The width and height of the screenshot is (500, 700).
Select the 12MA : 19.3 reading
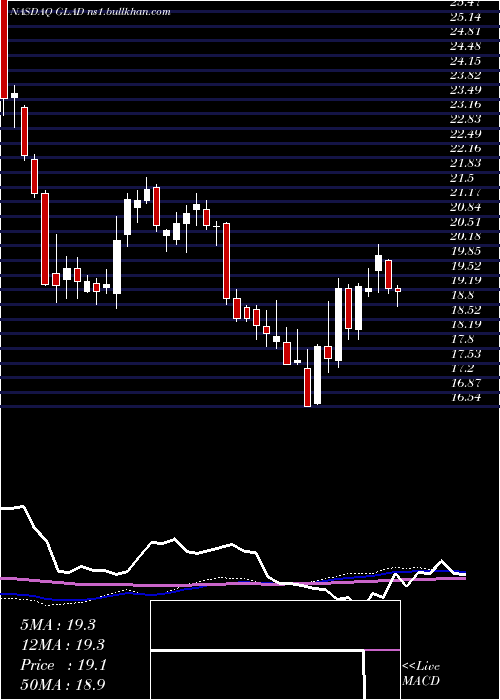(62, 645)
